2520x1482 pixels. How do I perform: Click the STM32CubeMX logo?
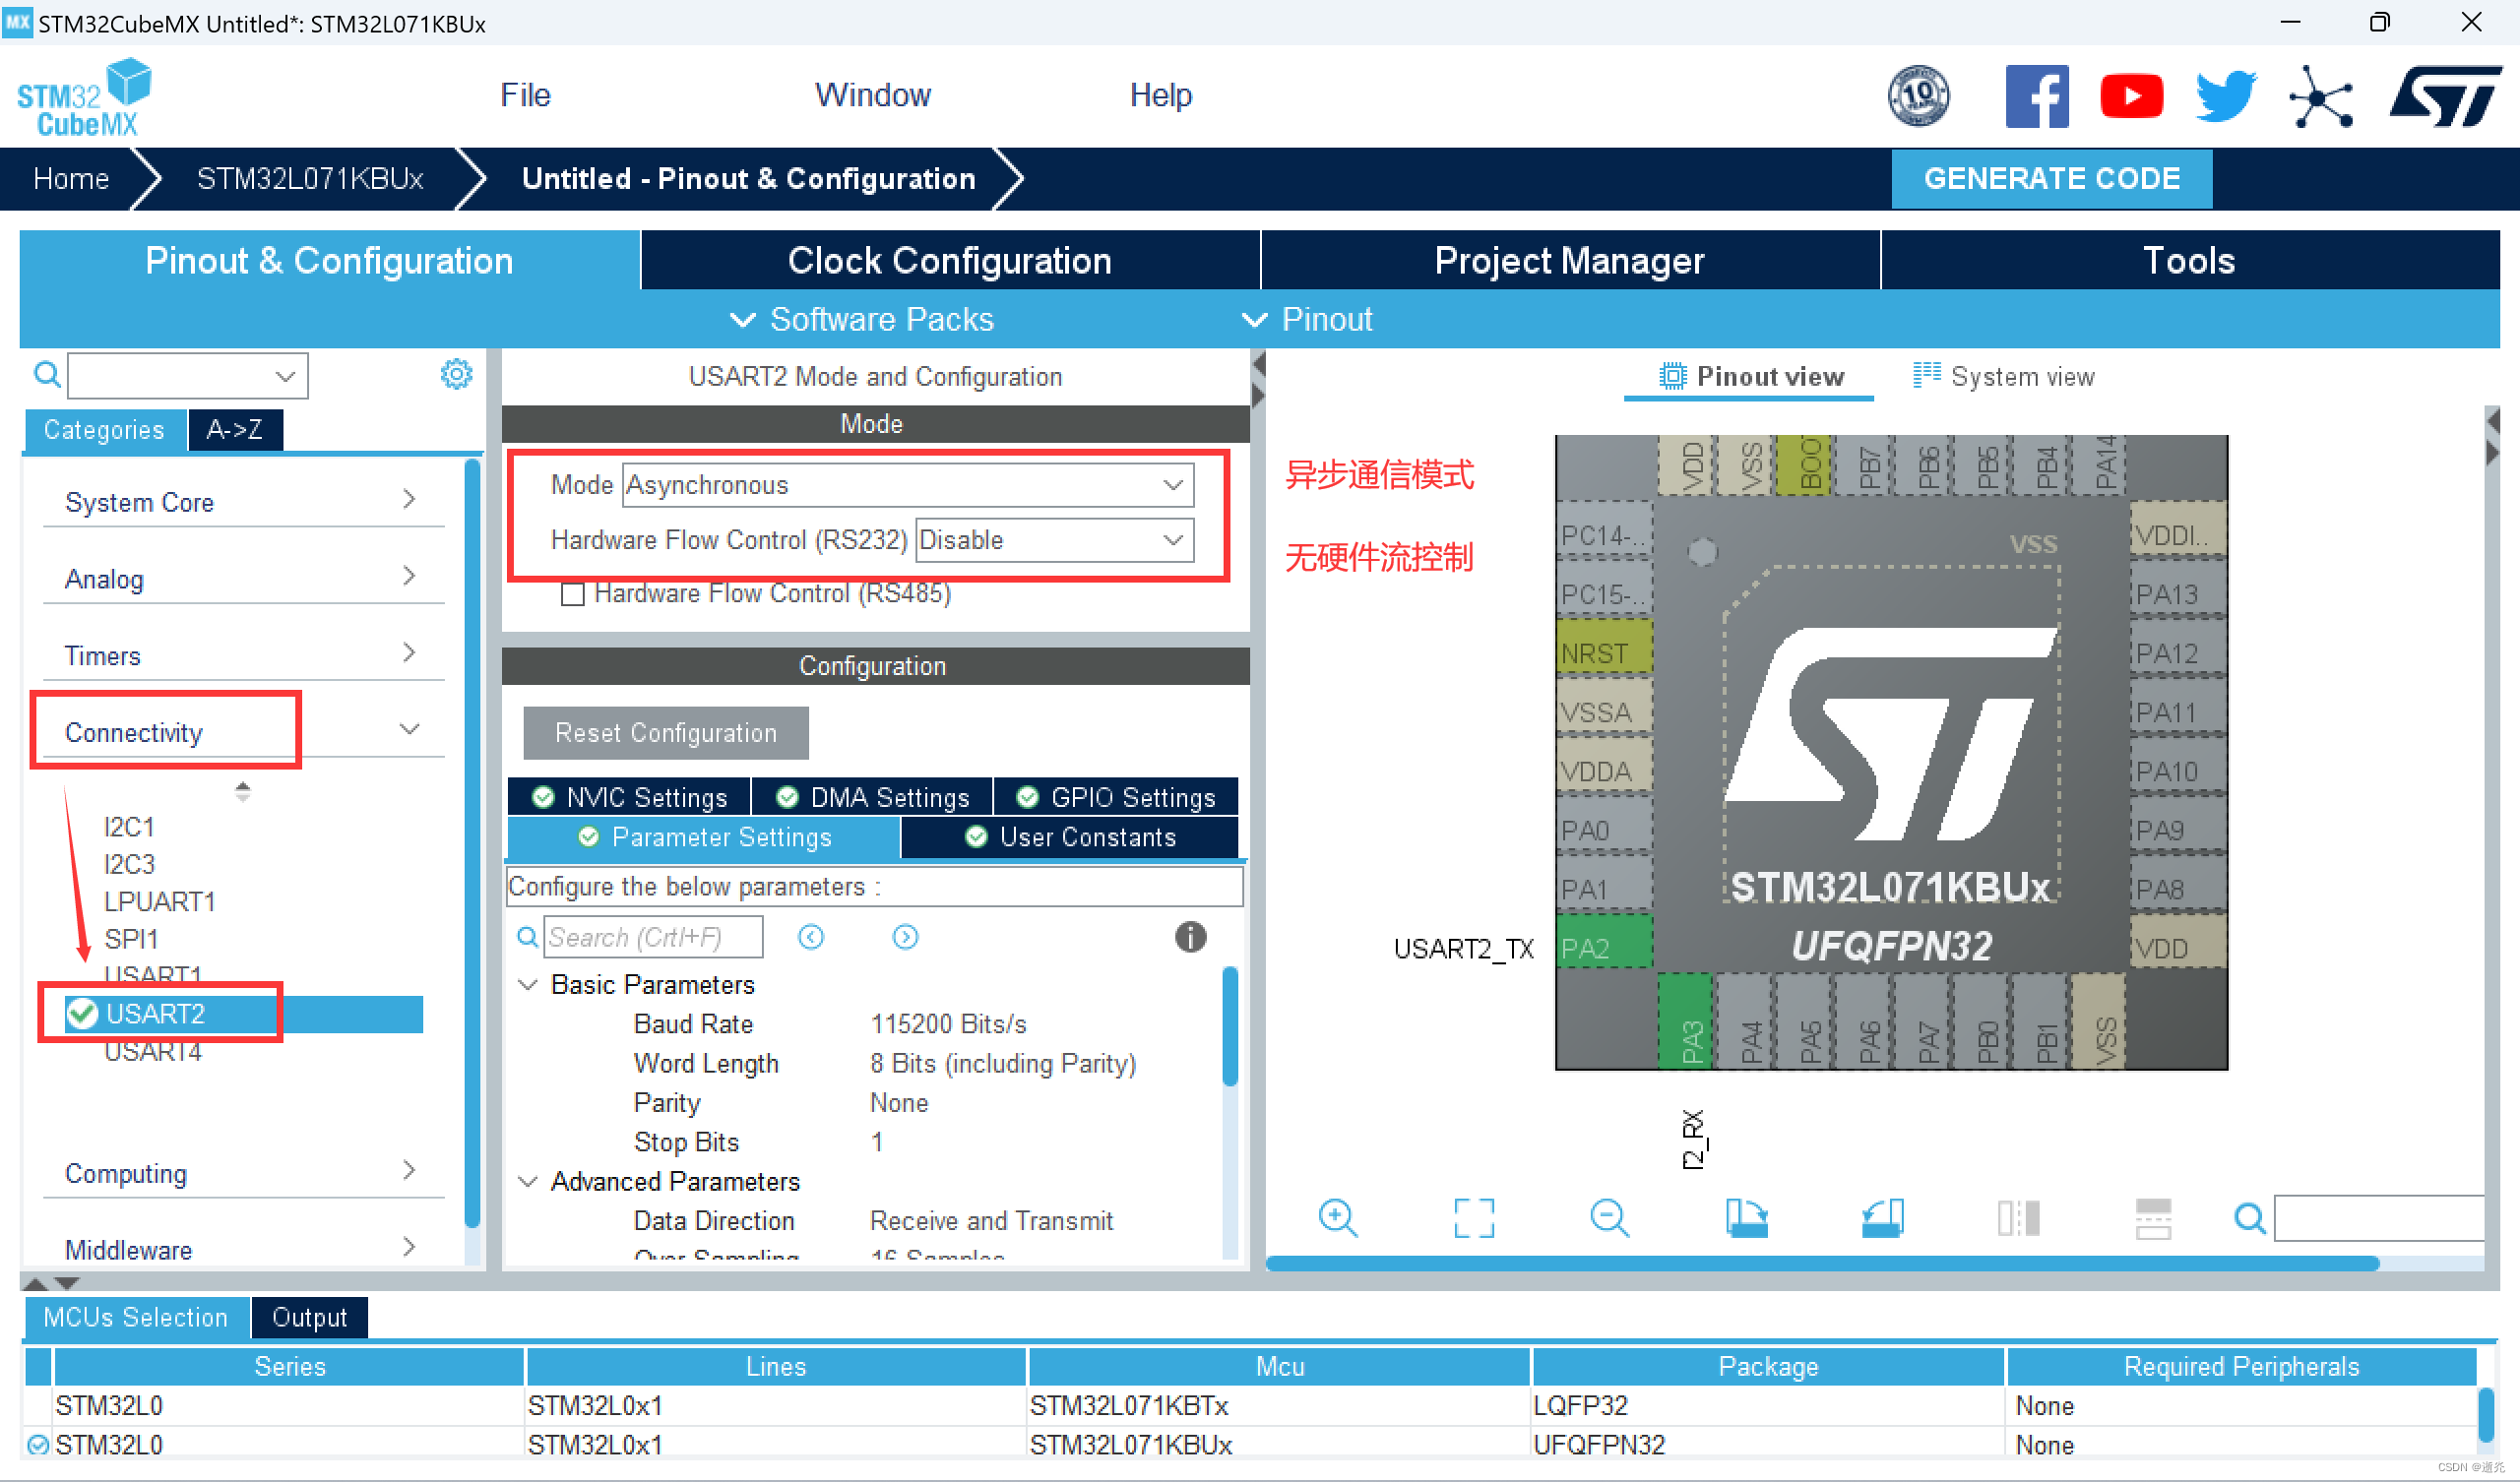click(x=83, y=97)
